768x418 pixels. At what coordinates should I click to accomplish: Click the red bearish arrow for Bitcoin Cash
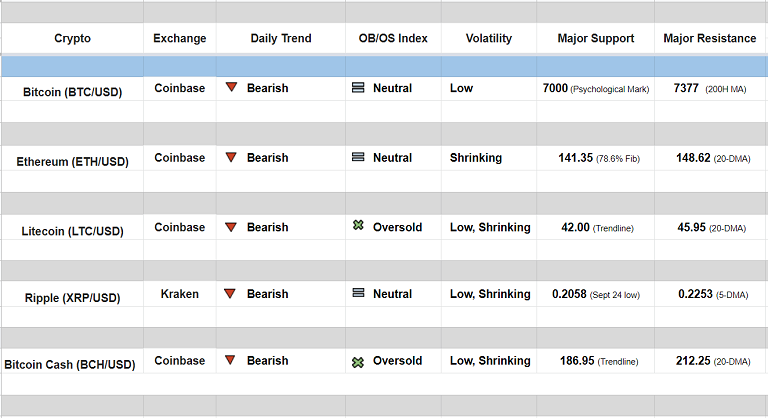coord(231,360)
